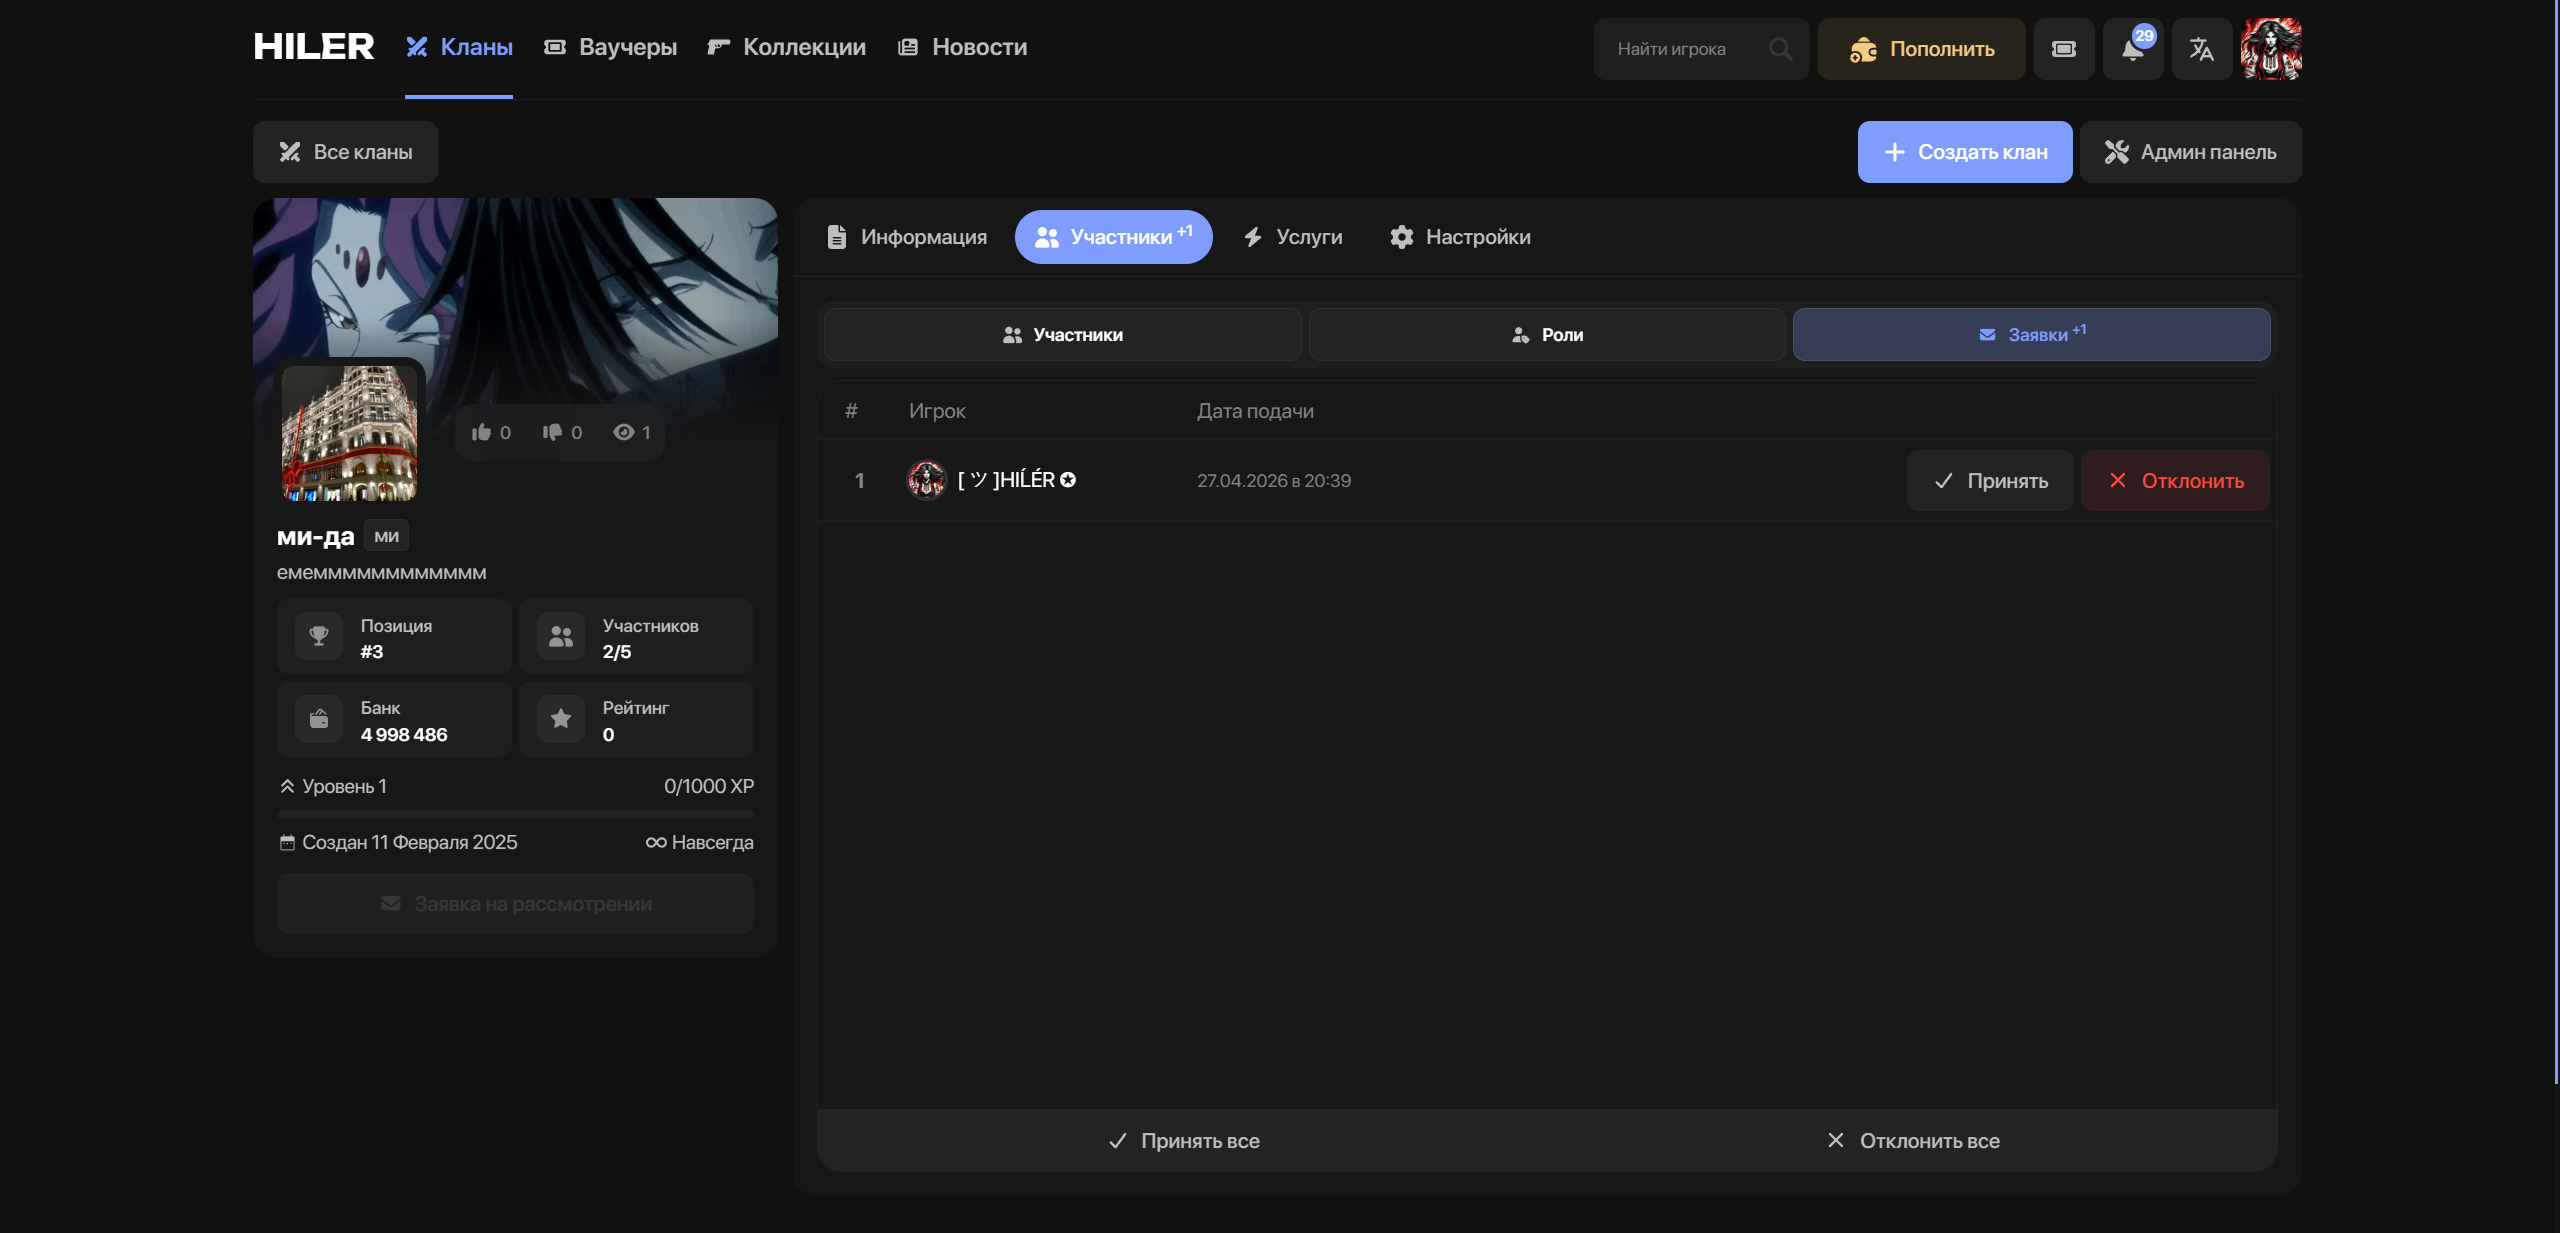The image size is (2560, 1233).
Task: Click the bank value 4 998 486
Action: tap(404, 734)
